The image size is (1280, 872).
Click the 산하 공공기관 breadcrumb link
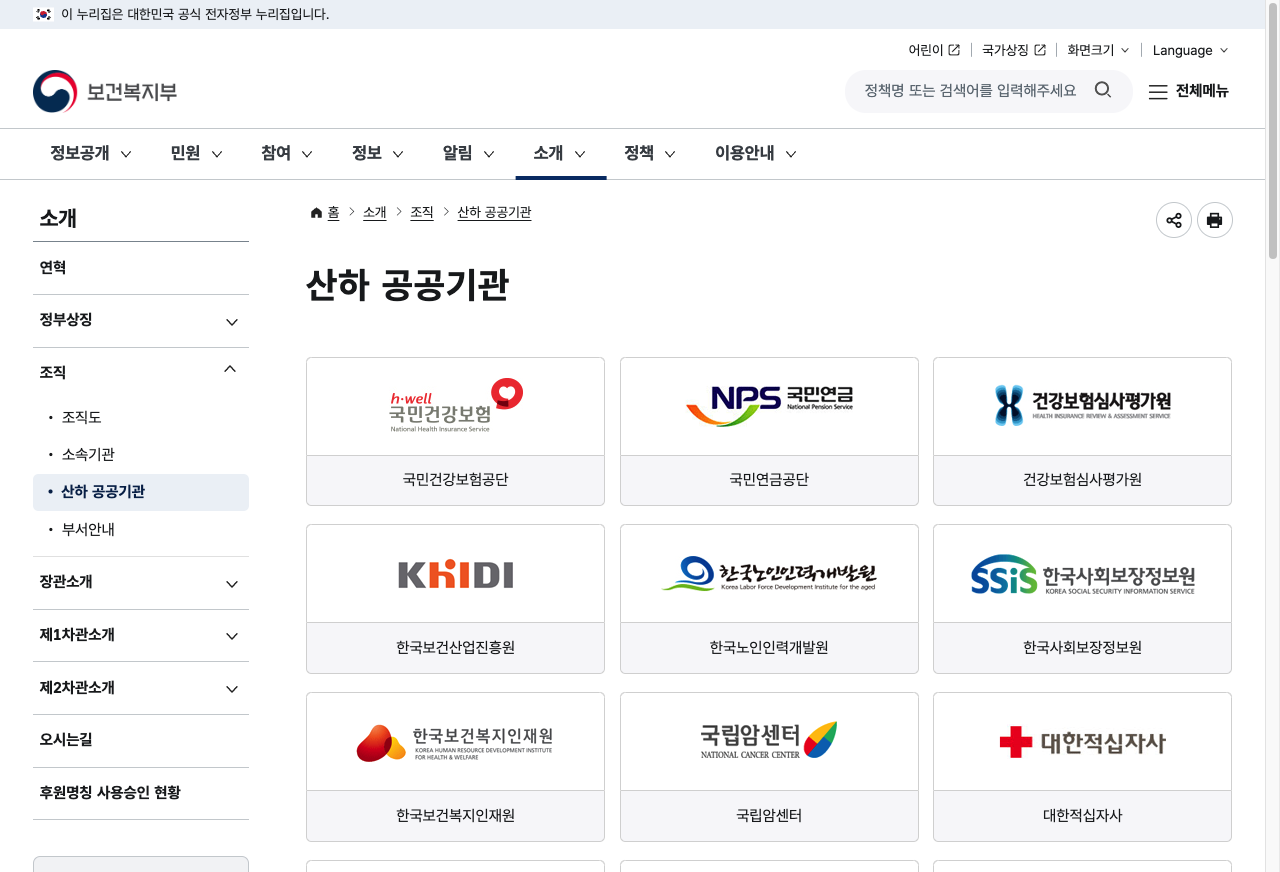point(494,213)
